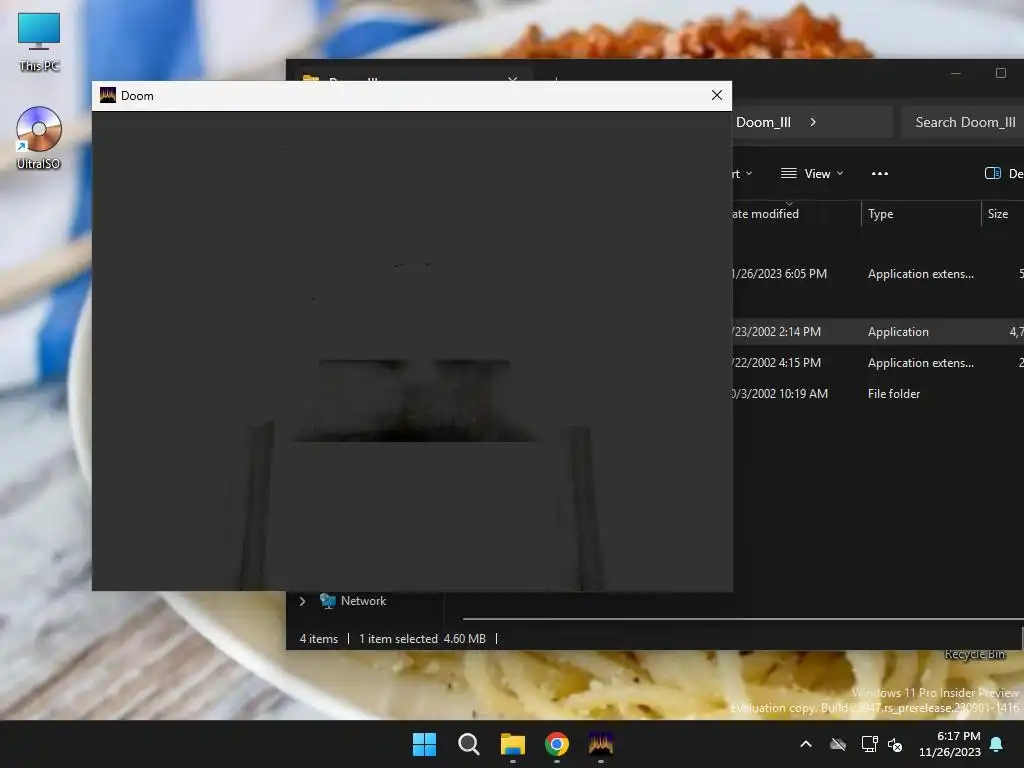This screenshot has height=768, width=1024.
Task: Open UltraISO desktop shortcut
Action: [39, 138]
